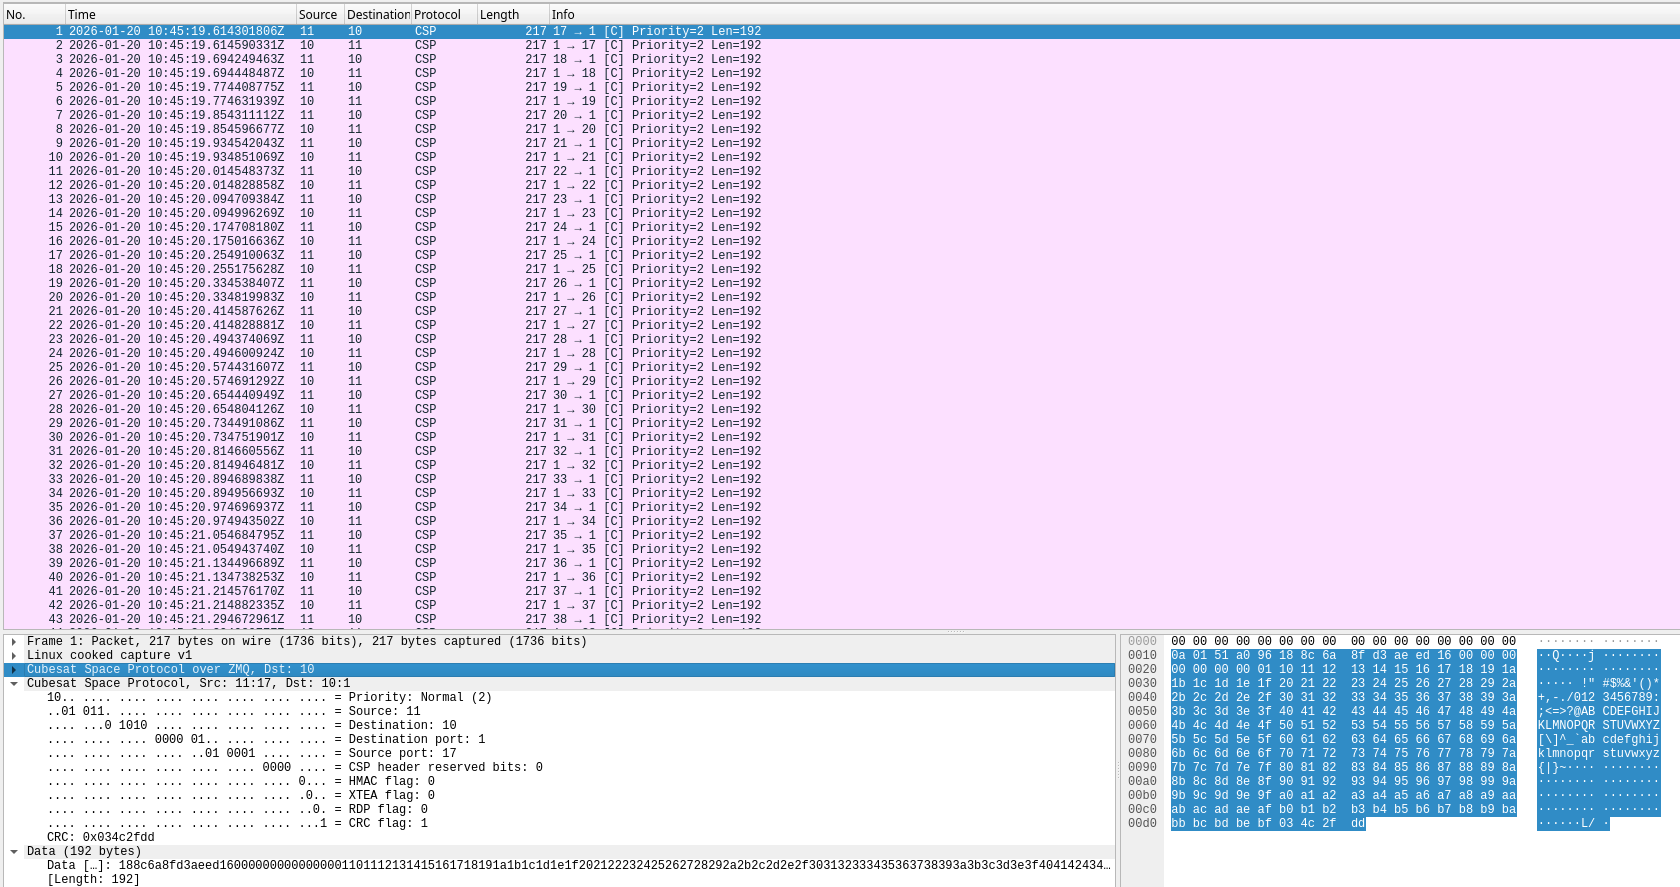
Task: Select packet number 43 in the list
Action: 400,619
